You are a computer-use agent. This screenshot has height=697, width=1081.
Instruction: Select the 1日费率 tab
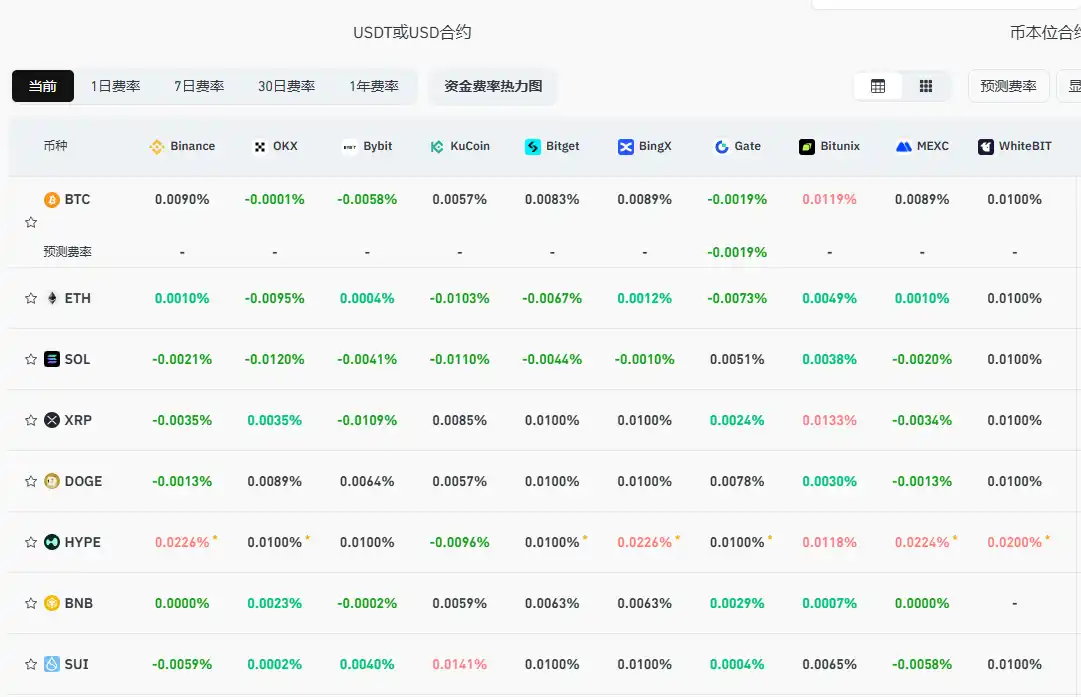[115, 86]
